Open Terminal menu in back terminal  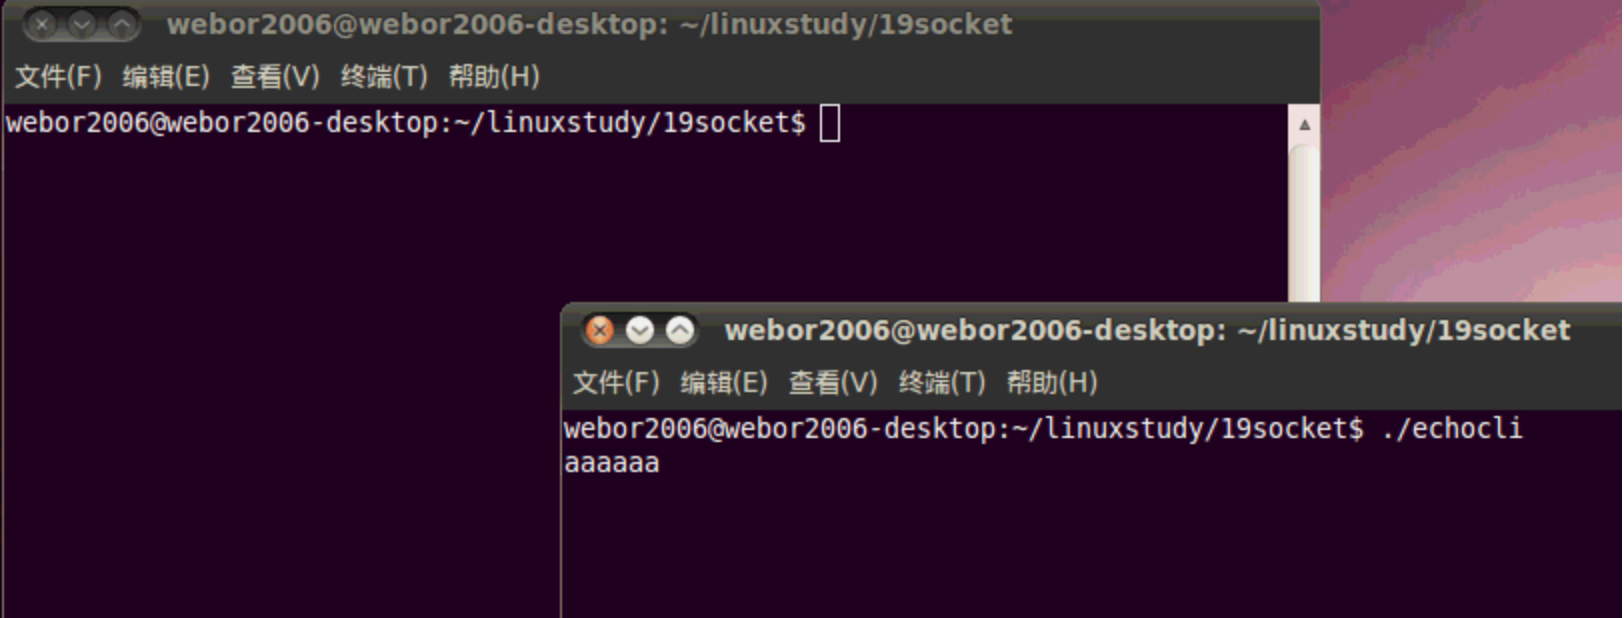[x=384, y=76]
